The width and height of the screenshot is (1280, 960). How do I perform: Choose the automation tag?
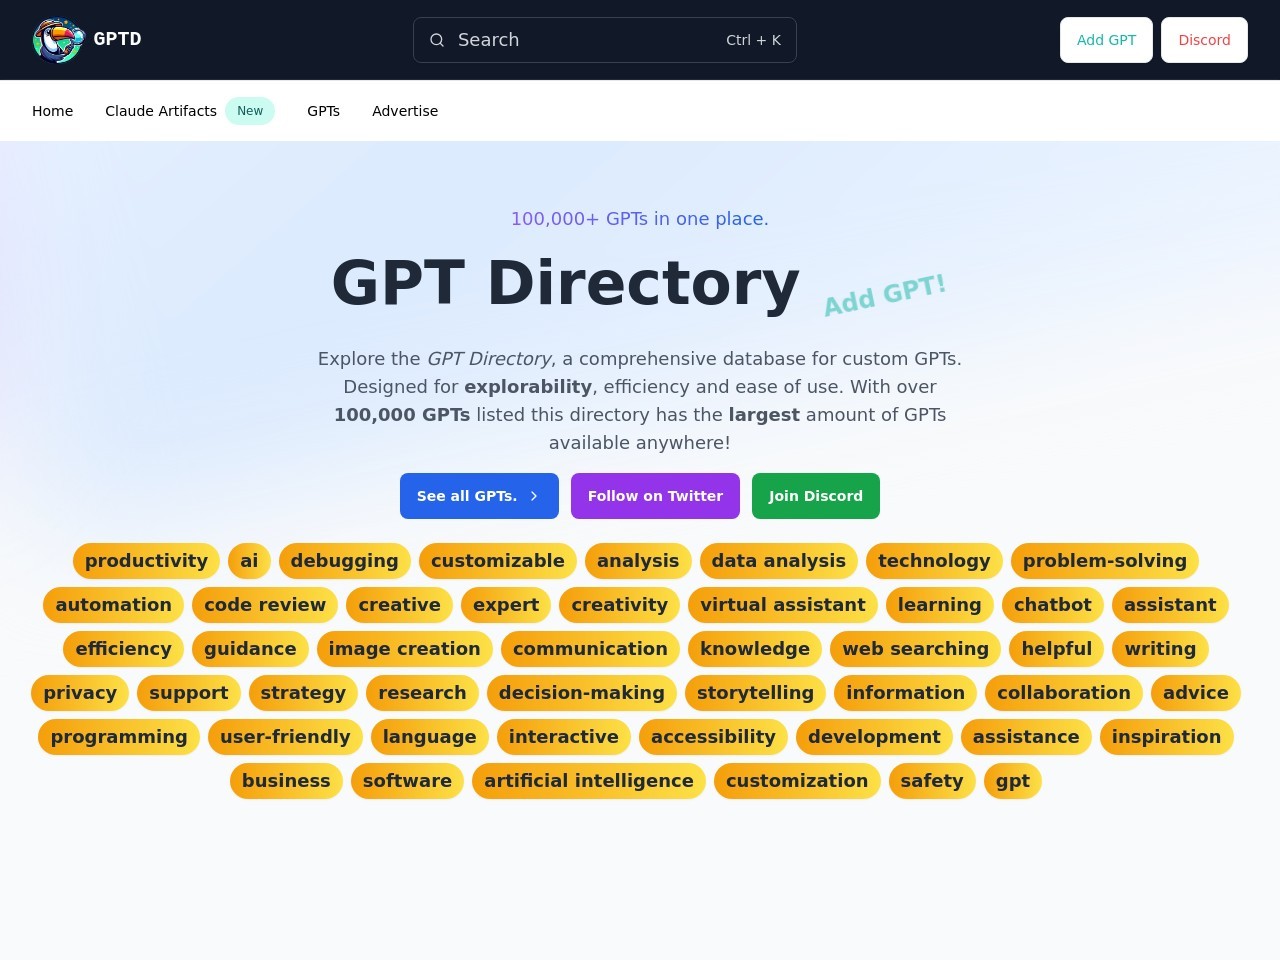coord(113,605)
